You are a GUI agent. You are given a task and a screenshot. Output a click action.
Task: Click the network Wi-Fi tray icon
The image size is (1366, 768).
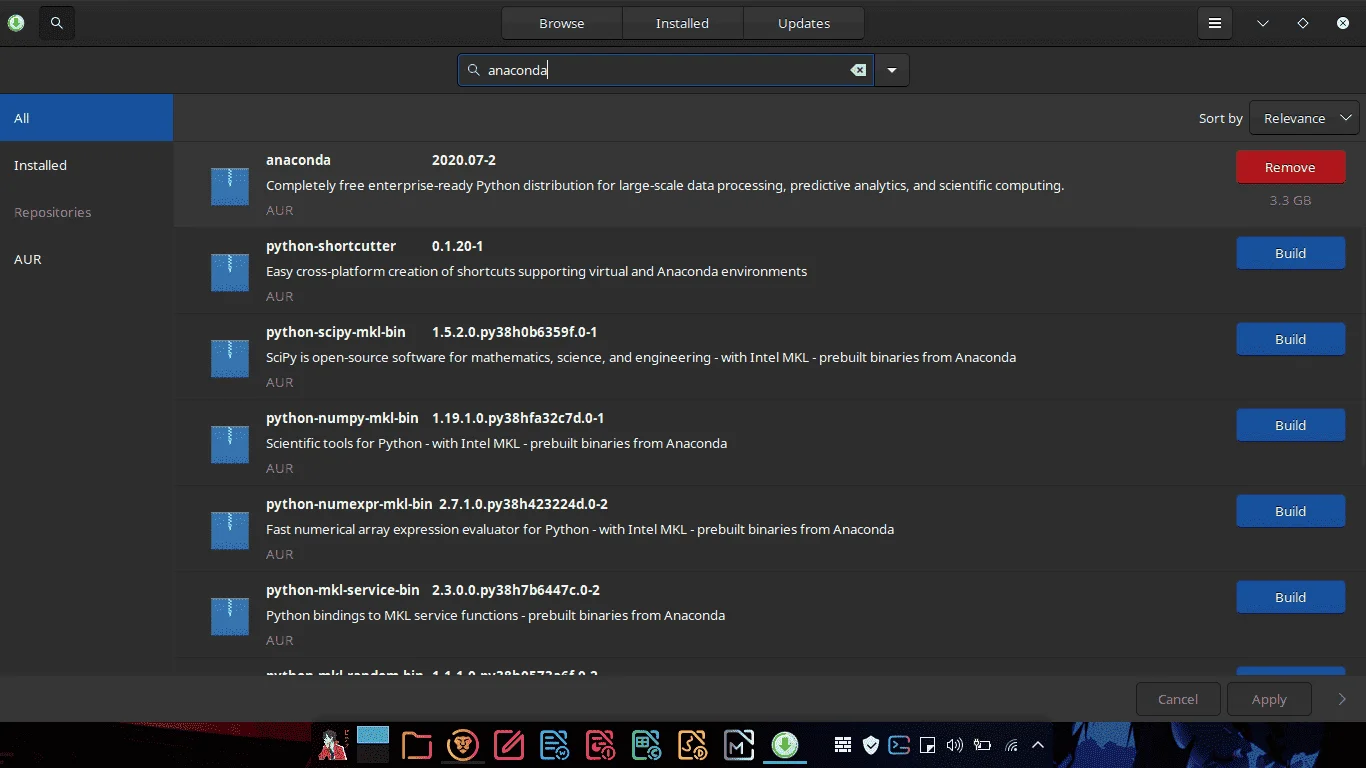[x=1011, y=745]
